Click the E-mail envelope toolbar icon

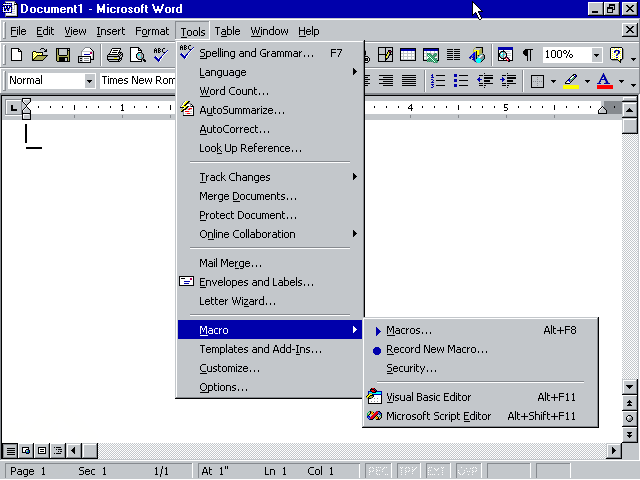coord(86,55)
